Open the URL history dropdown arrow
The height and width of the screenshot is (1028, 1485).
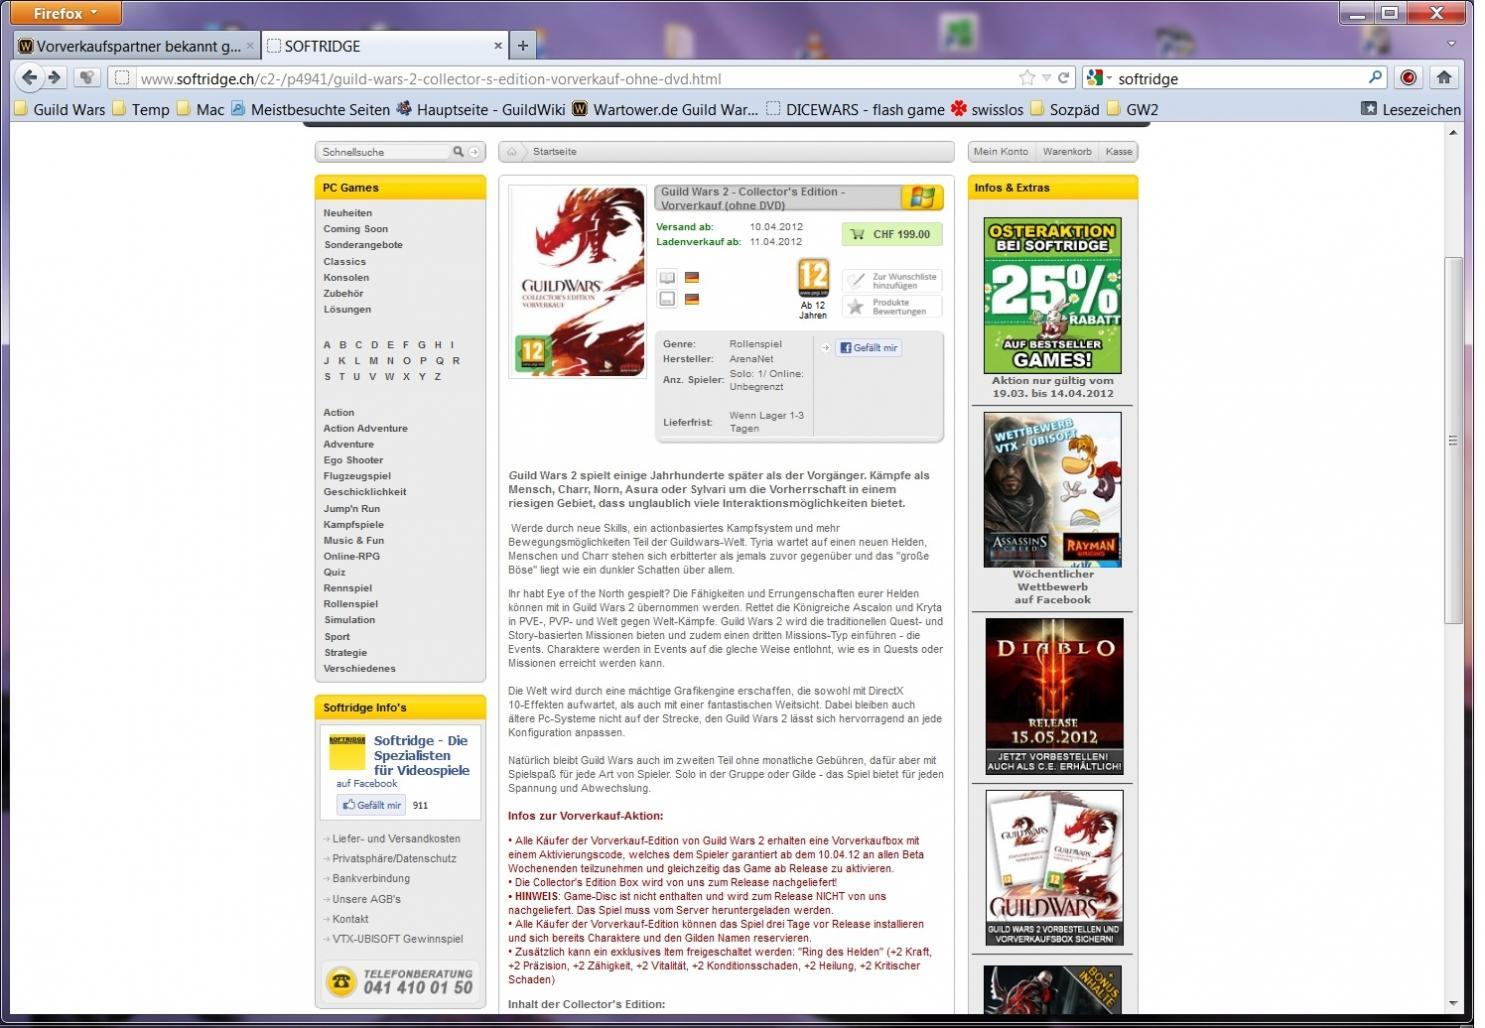[1046, 78]
